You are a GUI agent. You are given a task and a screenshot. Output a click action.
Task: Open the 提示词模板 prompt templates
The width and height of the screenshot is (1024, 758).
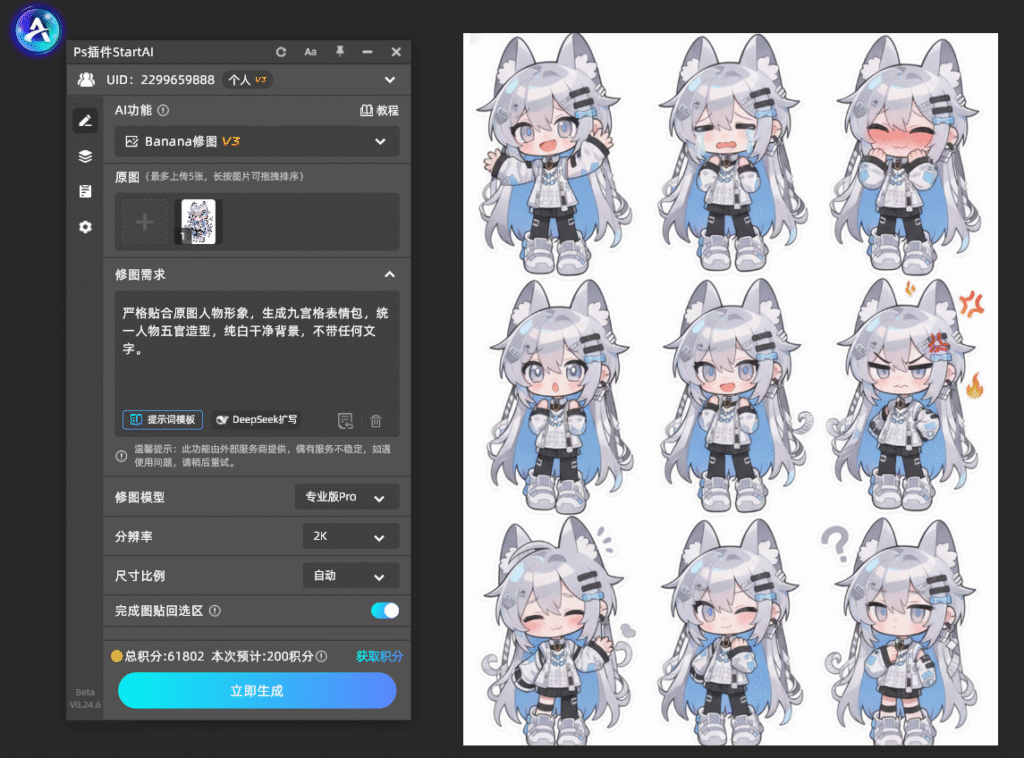(x=163, y=419)
